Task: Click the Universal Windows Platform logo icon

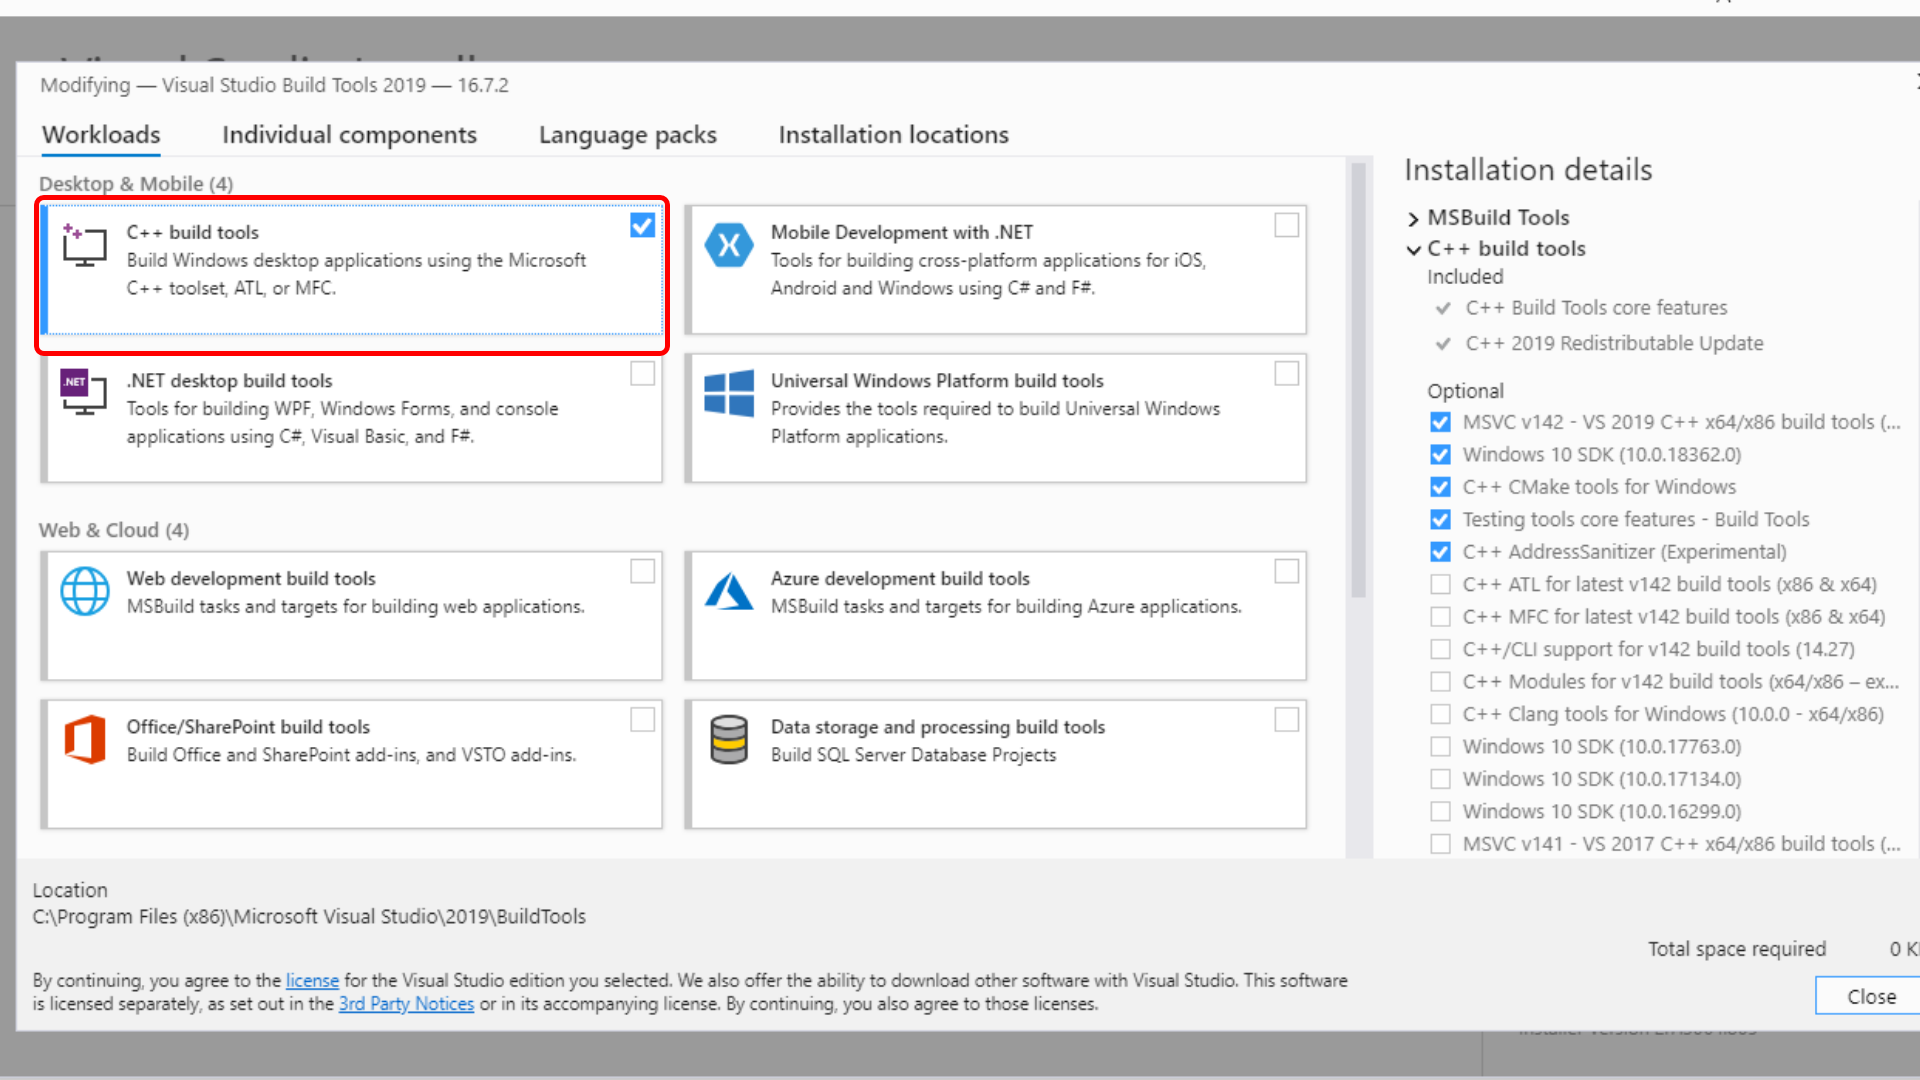Action: (729, 393)
